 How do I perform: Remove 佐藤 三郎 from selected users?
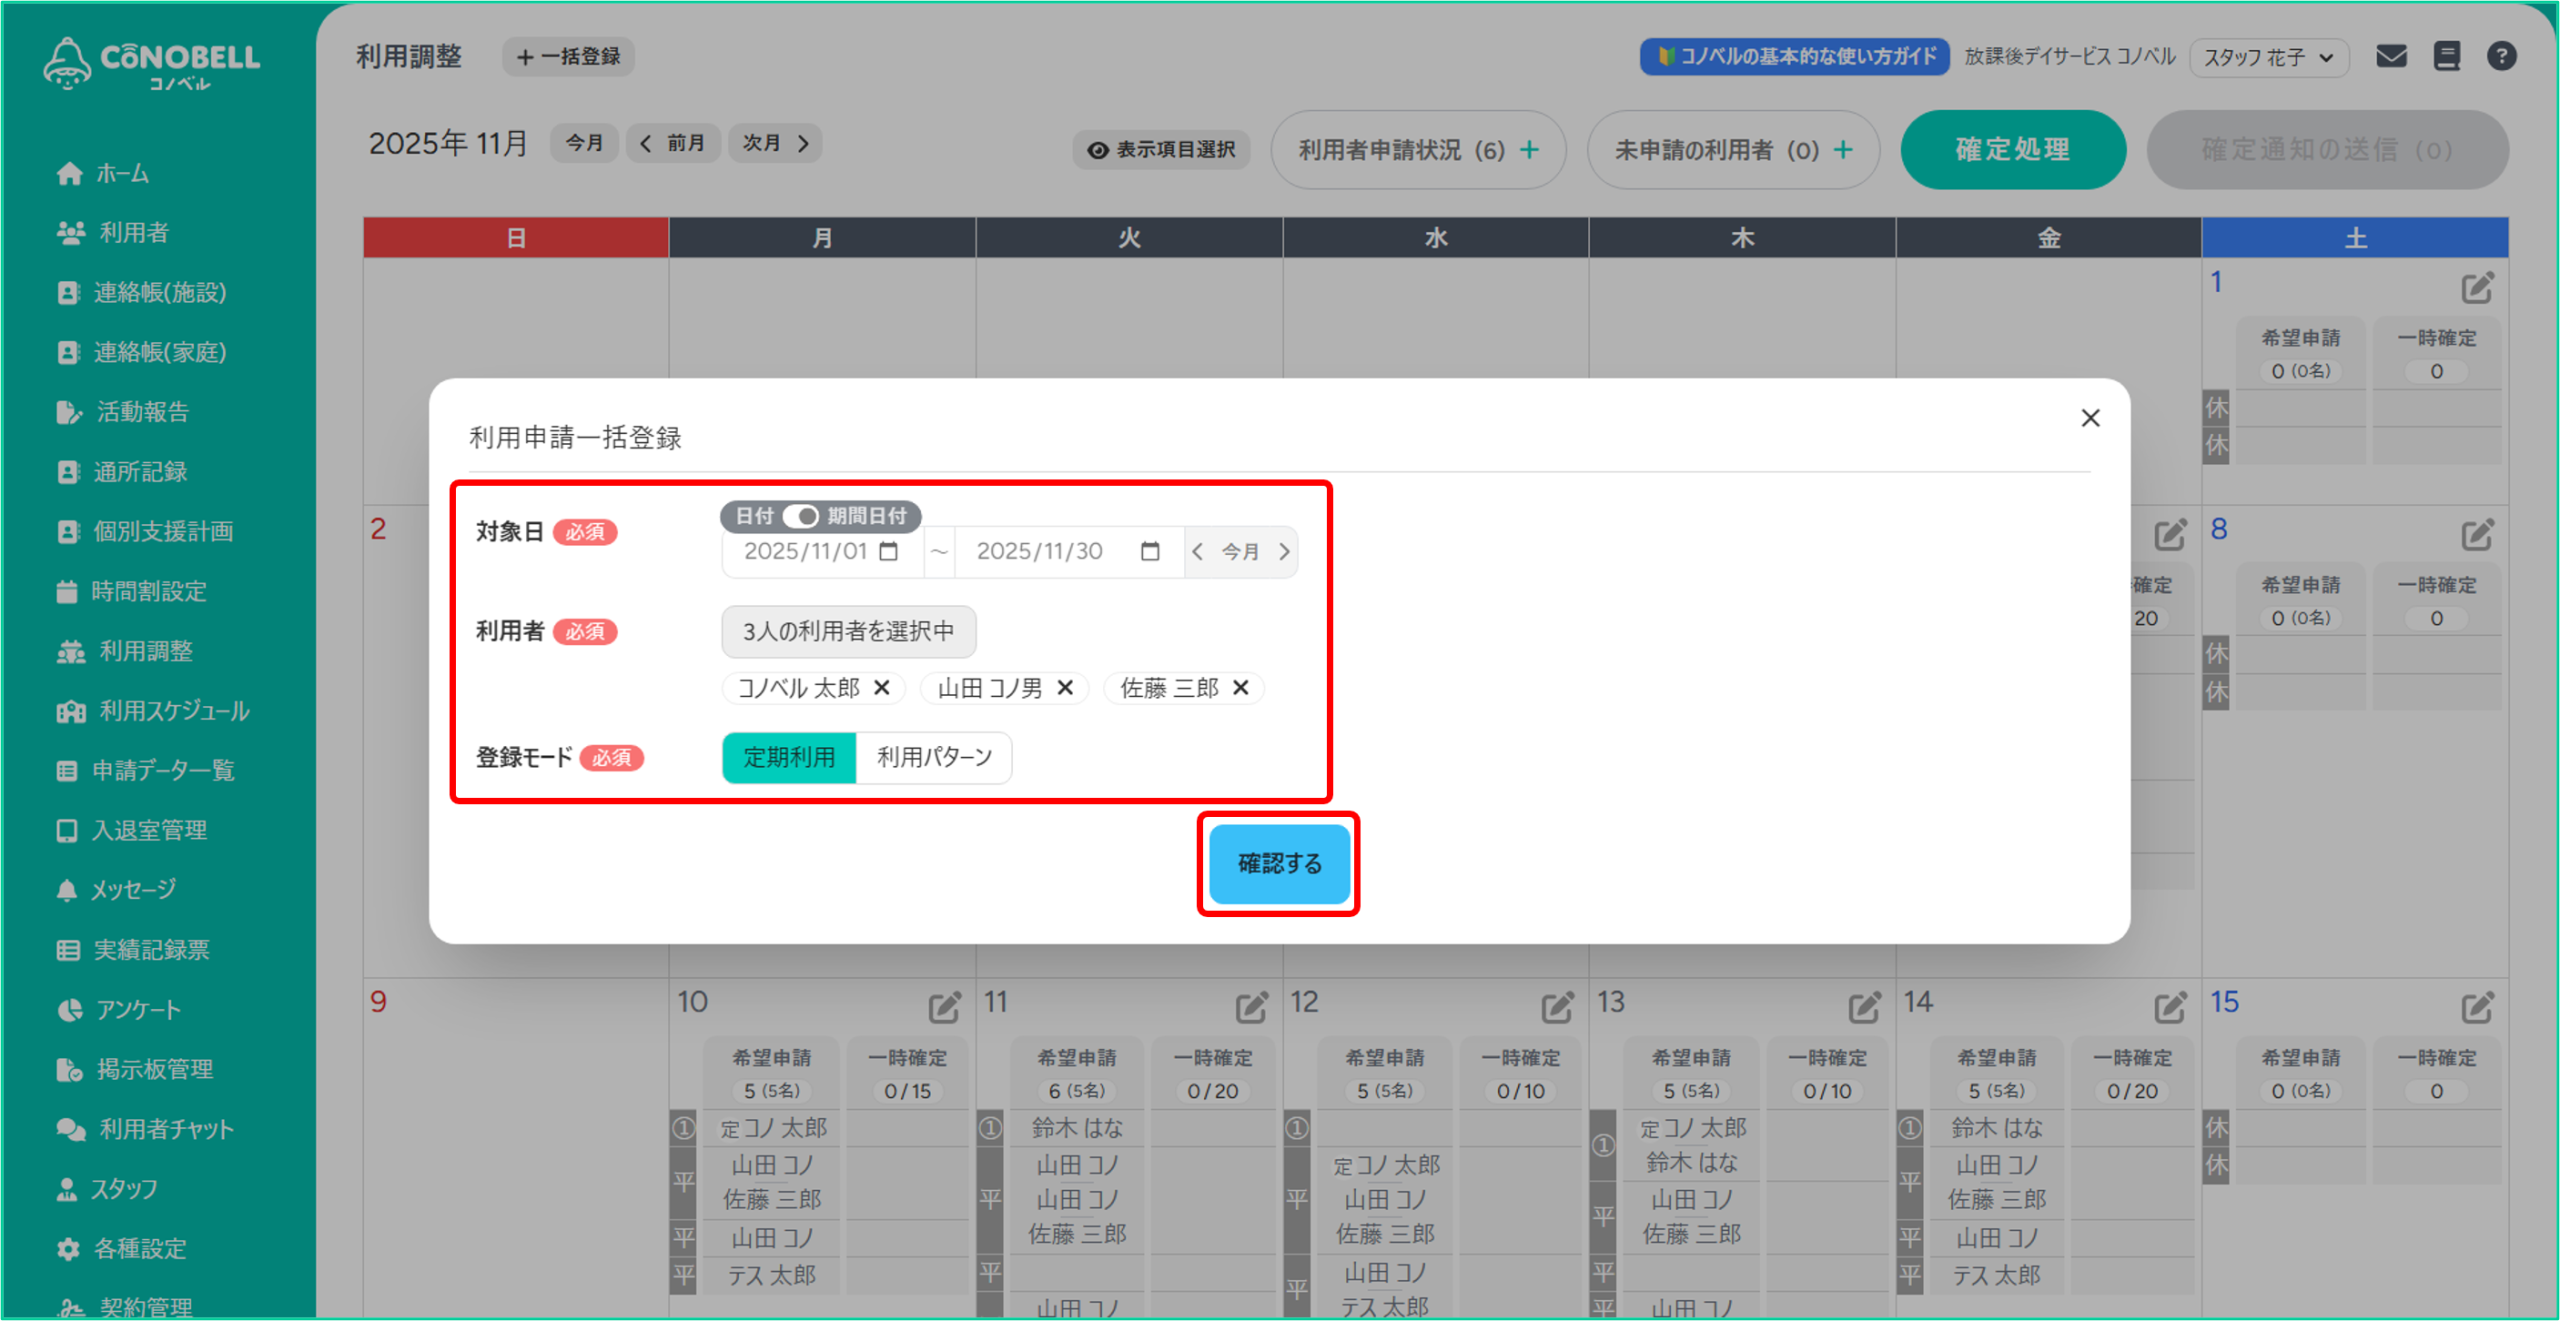1241,688
